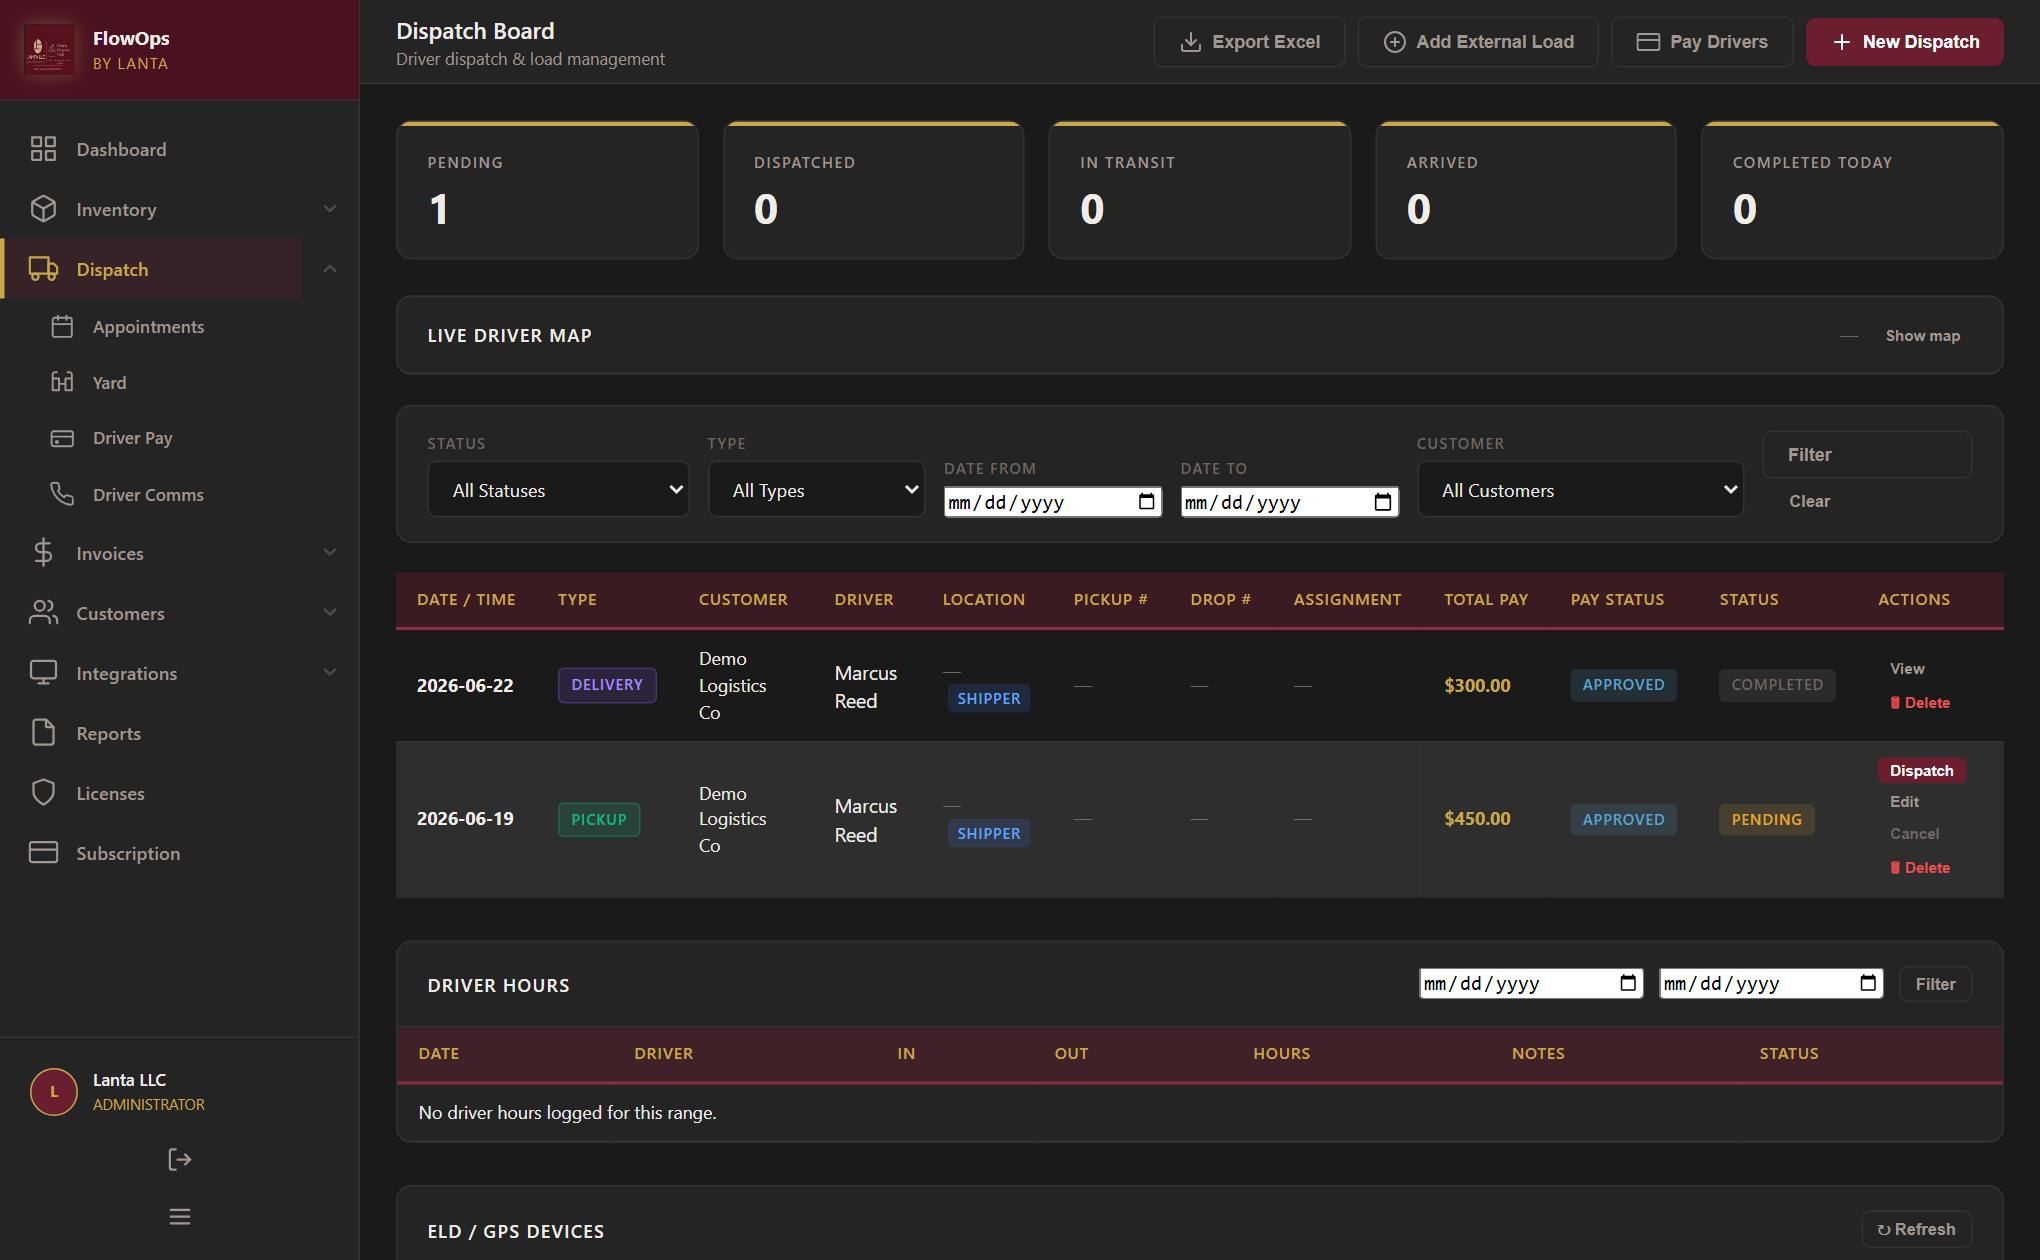Viewport: 2040px width, 1260px height.
Task: Open Driver Hours start date calendar icon
Action: tap(1628, 983)
